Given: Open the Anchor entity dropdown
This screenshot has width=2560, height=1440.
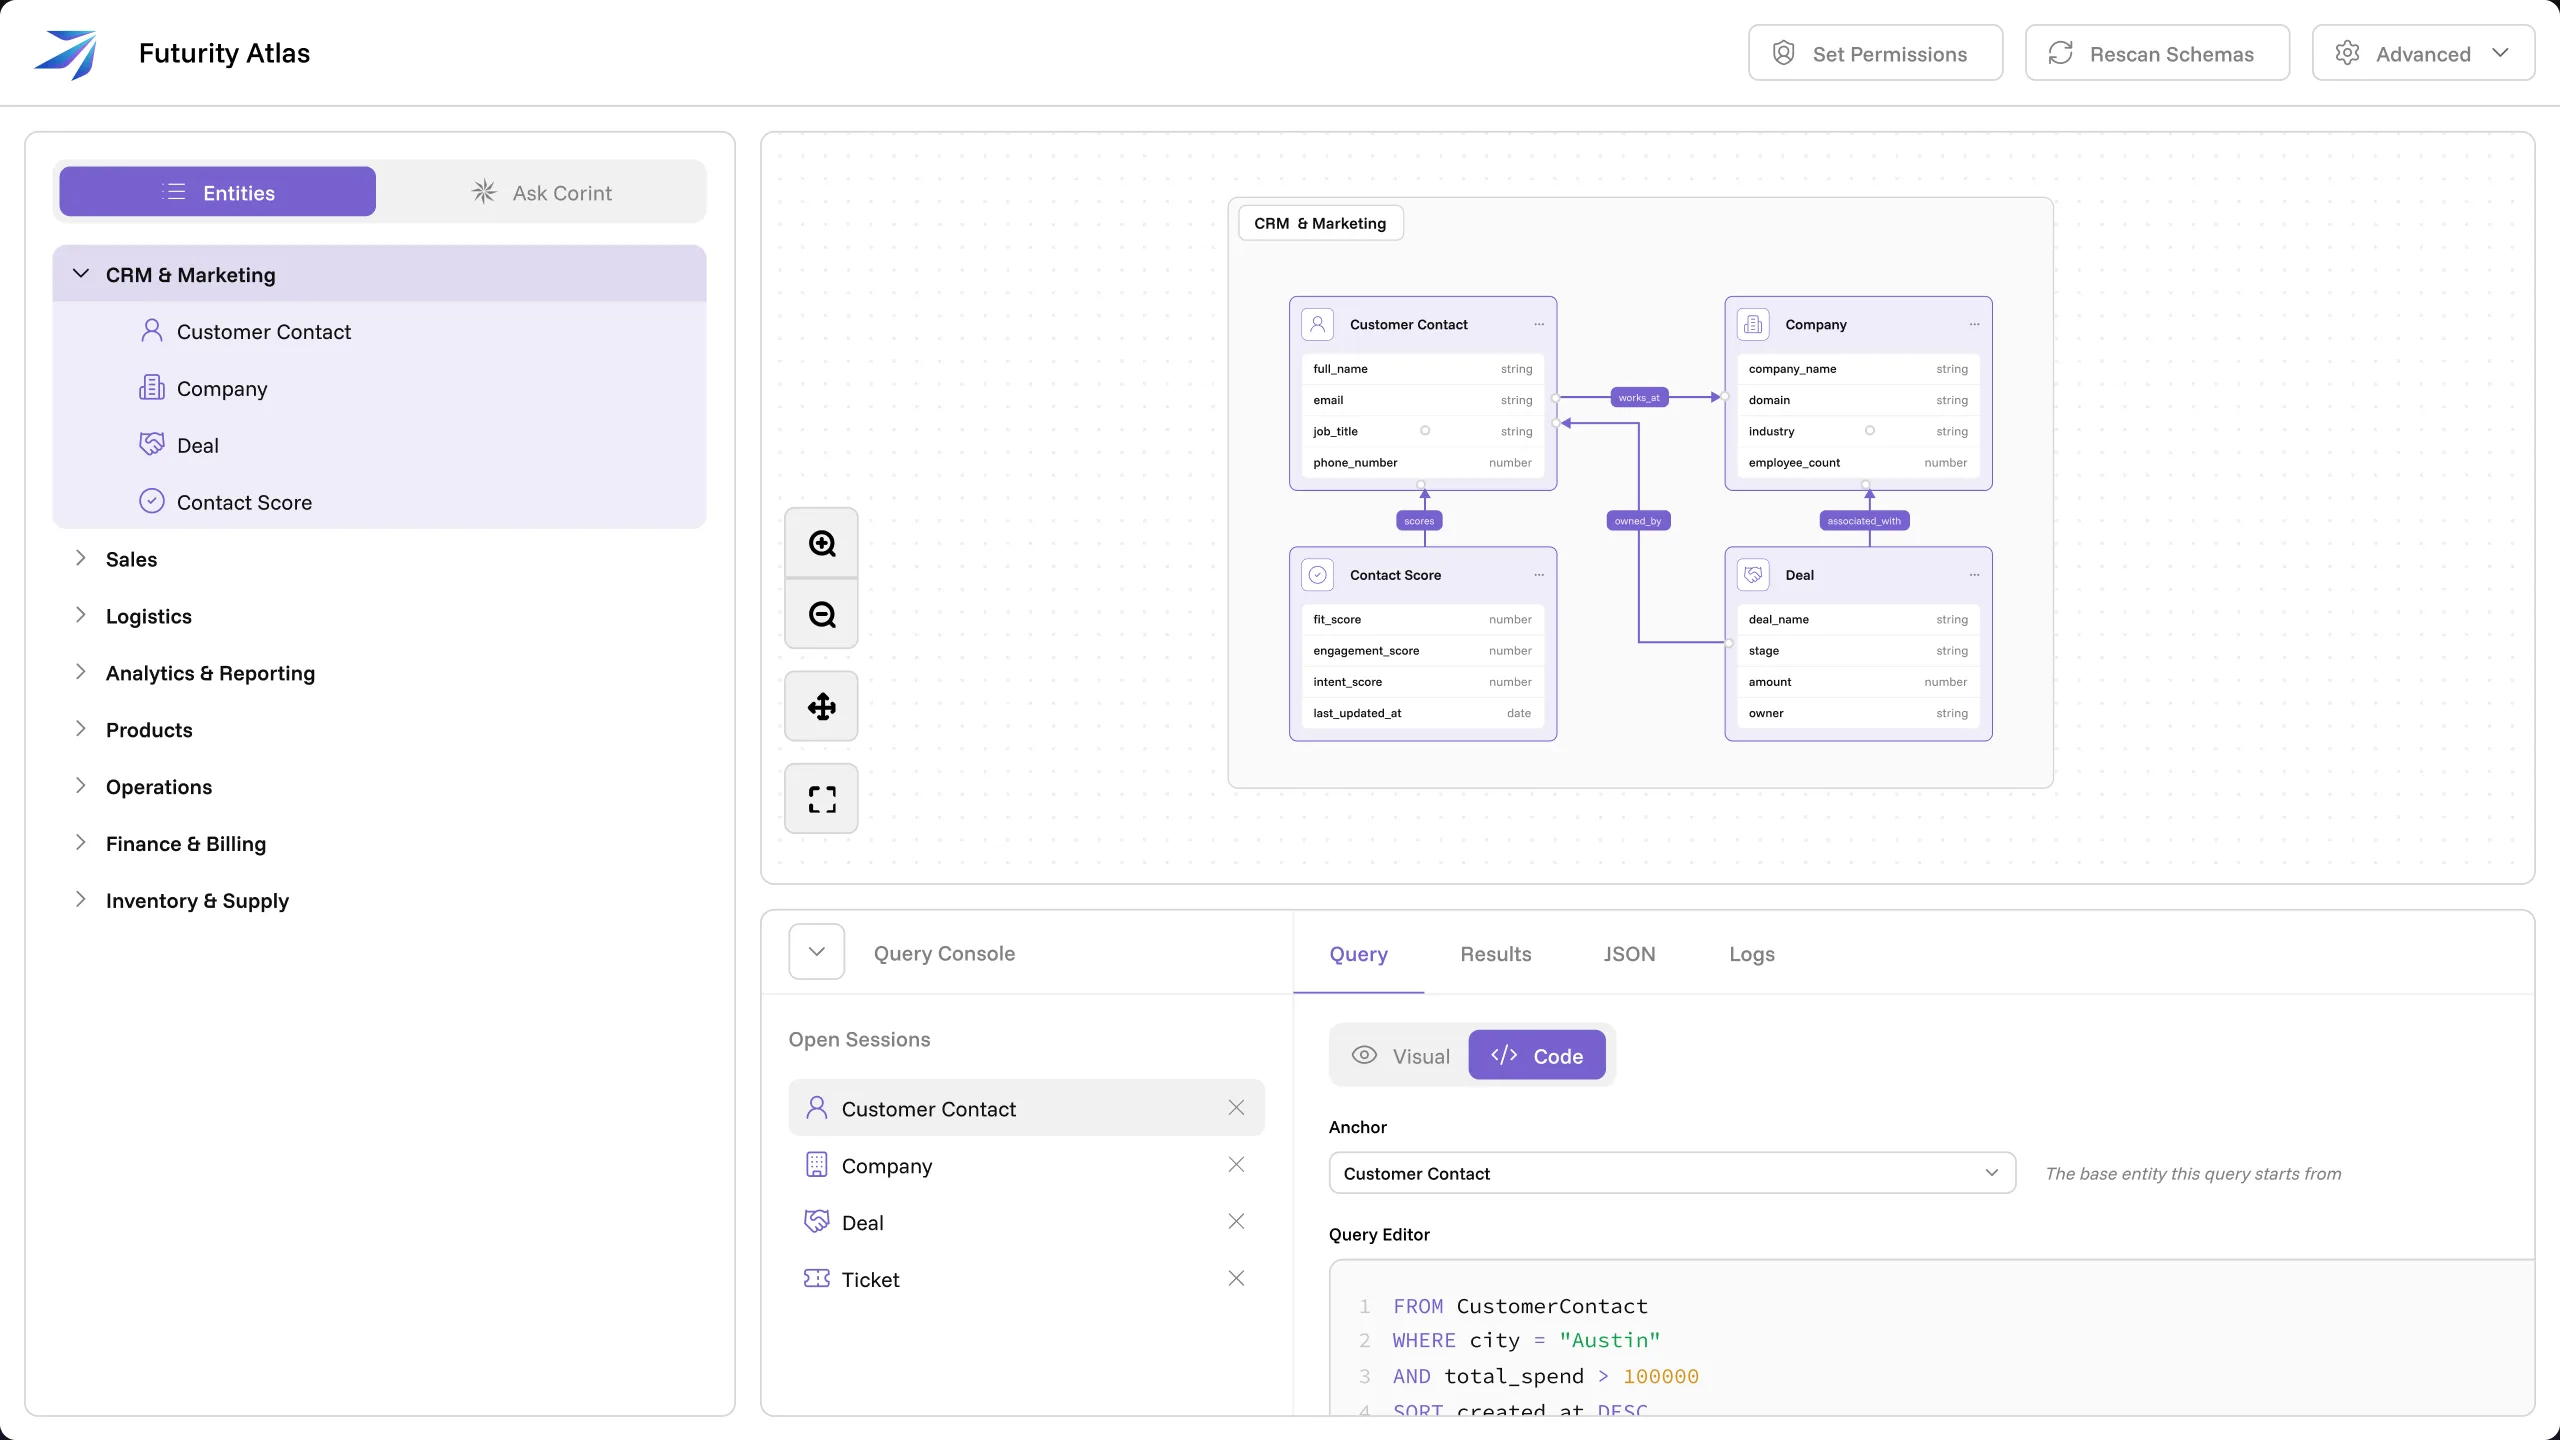Looking at the screenshot, I should pyautogui.click(x=1672, y=1173).
